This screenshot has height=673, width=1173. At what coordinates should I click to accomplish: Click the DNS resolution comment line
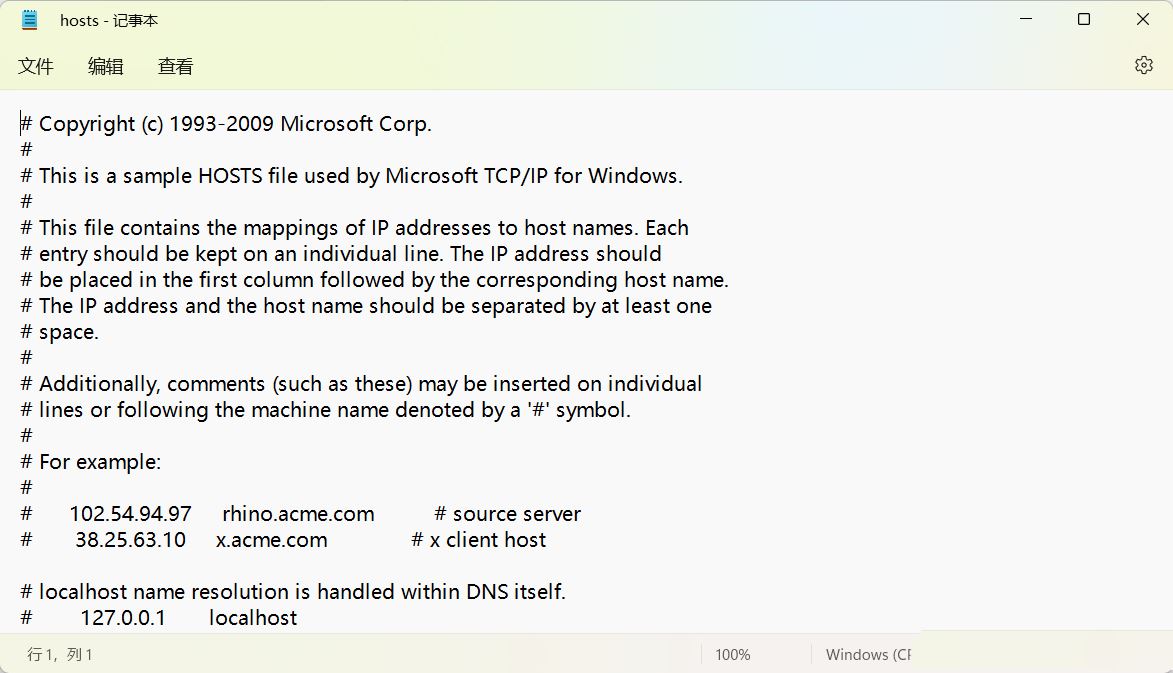292,591
